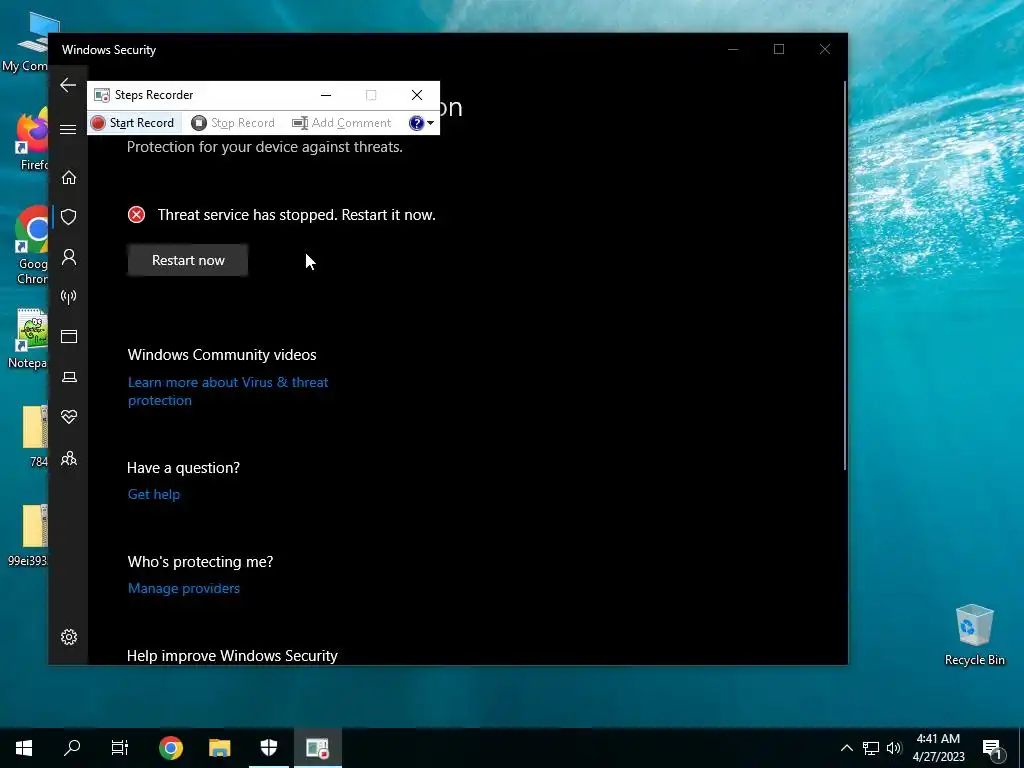Open the Windows Start menu
The image size is (1024, 768).
[24, 748]
